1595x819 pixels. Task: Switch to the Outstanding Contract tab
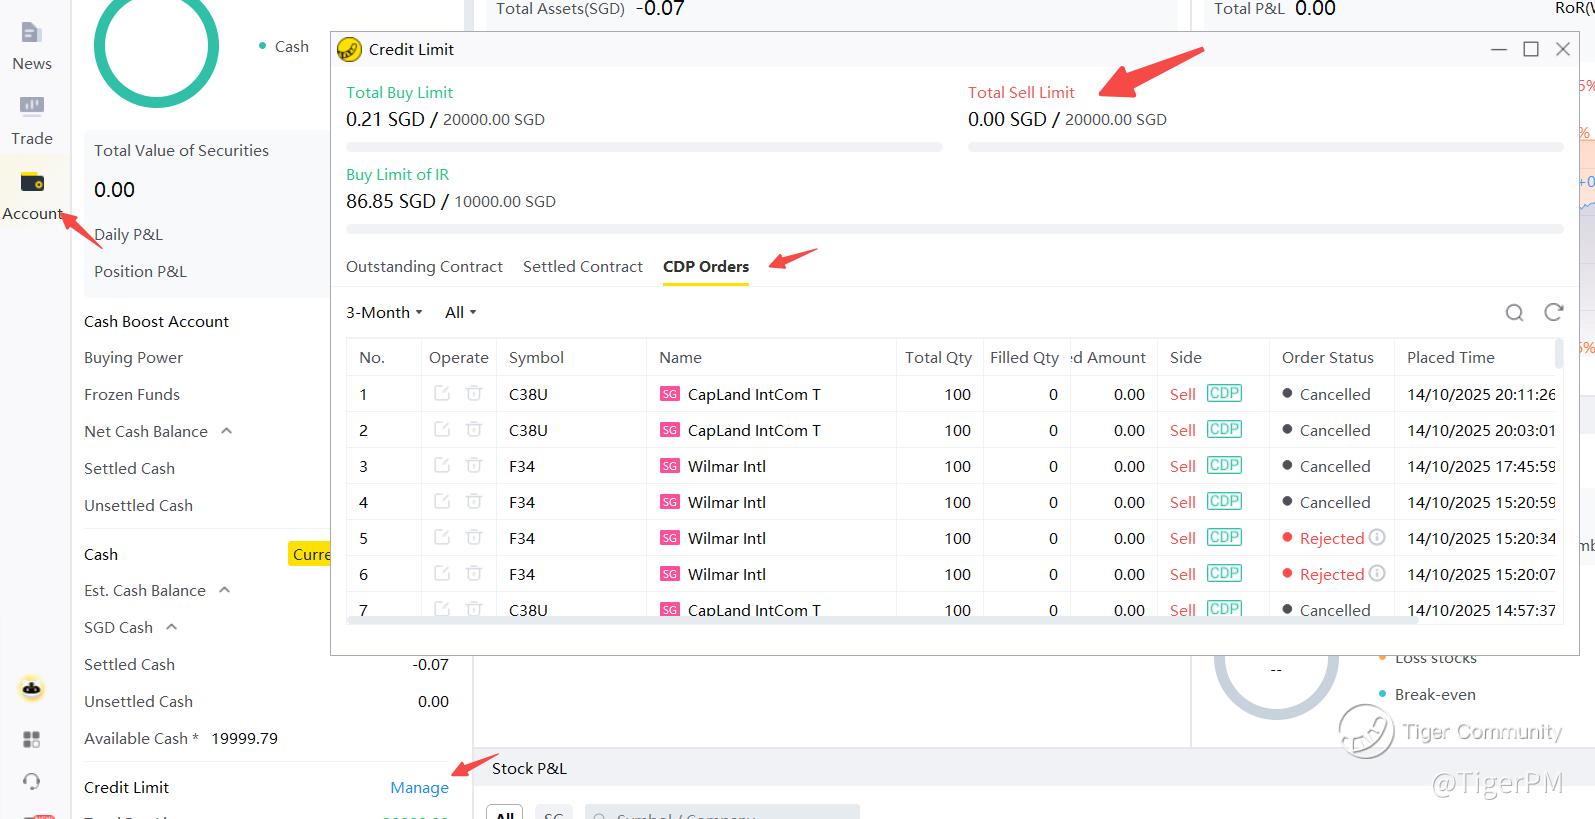point(424,267)
